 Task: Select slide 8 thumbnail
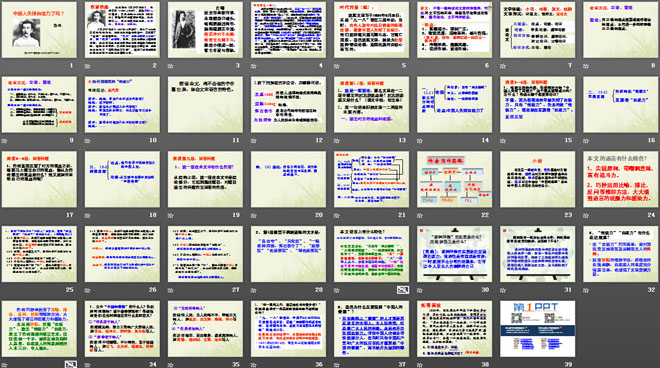(x=620, y=30)
